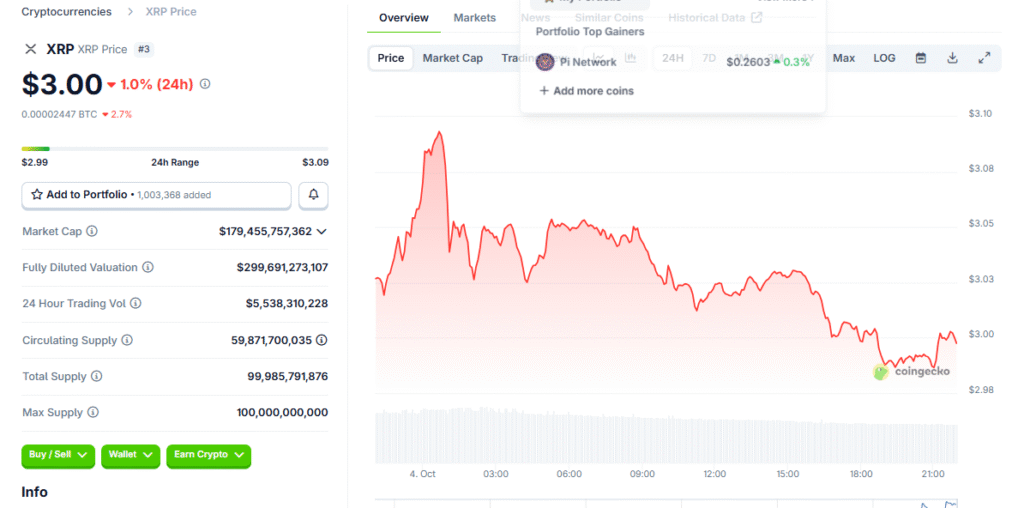Open the chart calendar date picker

pos(920,58)
